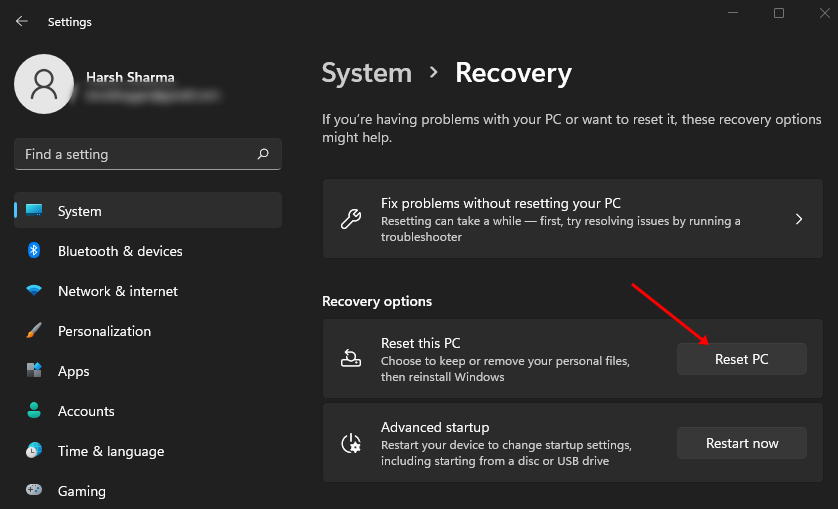The image size is (838, 509).
Task: Click the Gaming controller icon
Action: click(34, 491)
